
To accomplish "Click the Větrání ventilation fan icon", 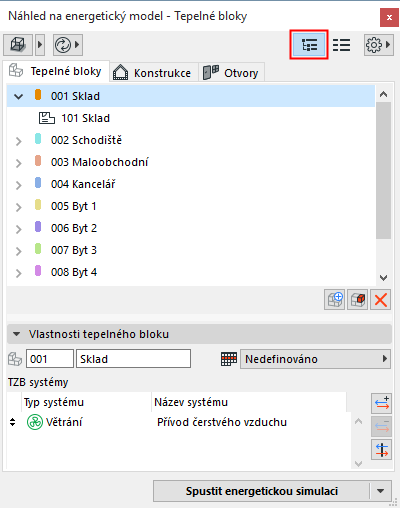I will [x=35, y=422].
